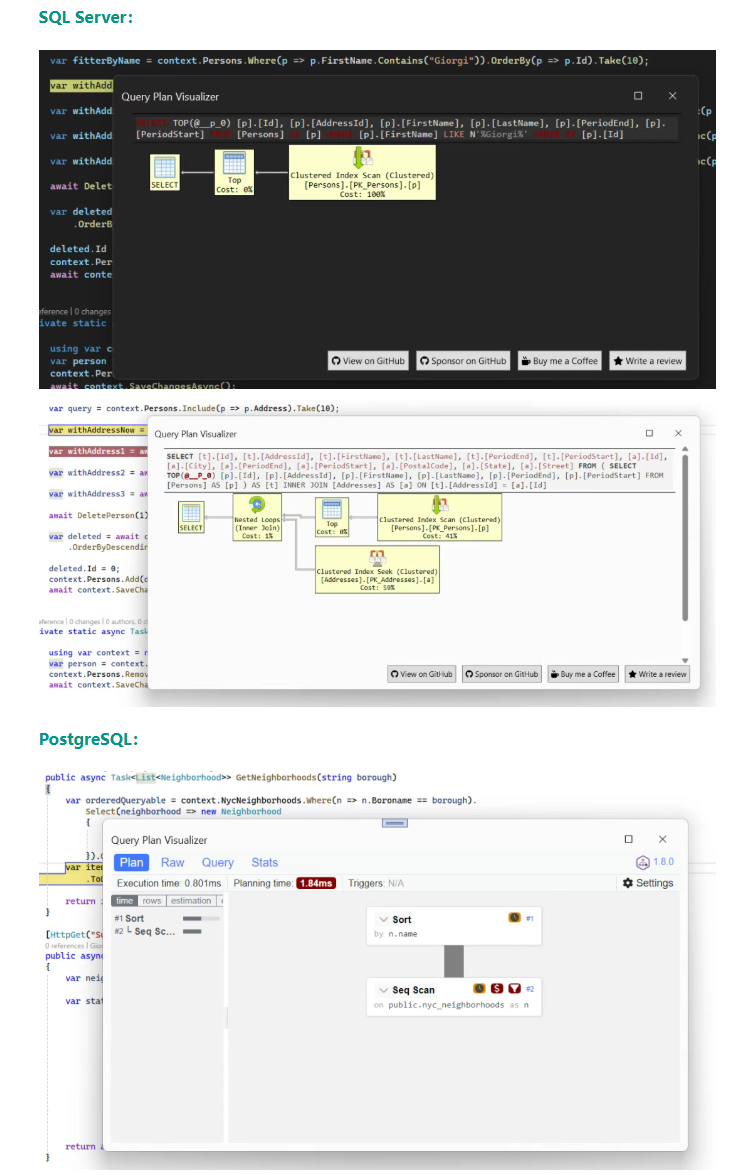Close the light-themed Query Plan Visualizer window
736x1175 pixels.
point(678,433)
